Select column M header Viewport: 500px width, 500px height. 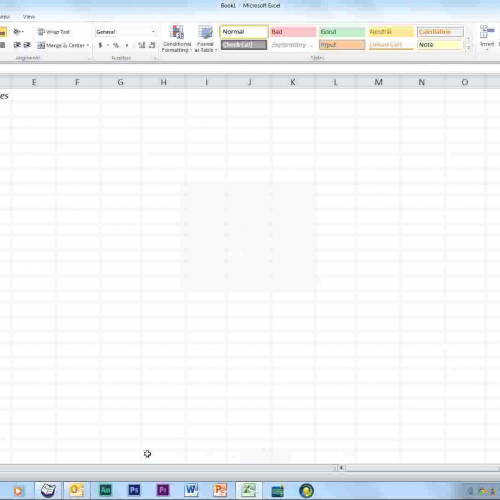(x=378, y=82)
